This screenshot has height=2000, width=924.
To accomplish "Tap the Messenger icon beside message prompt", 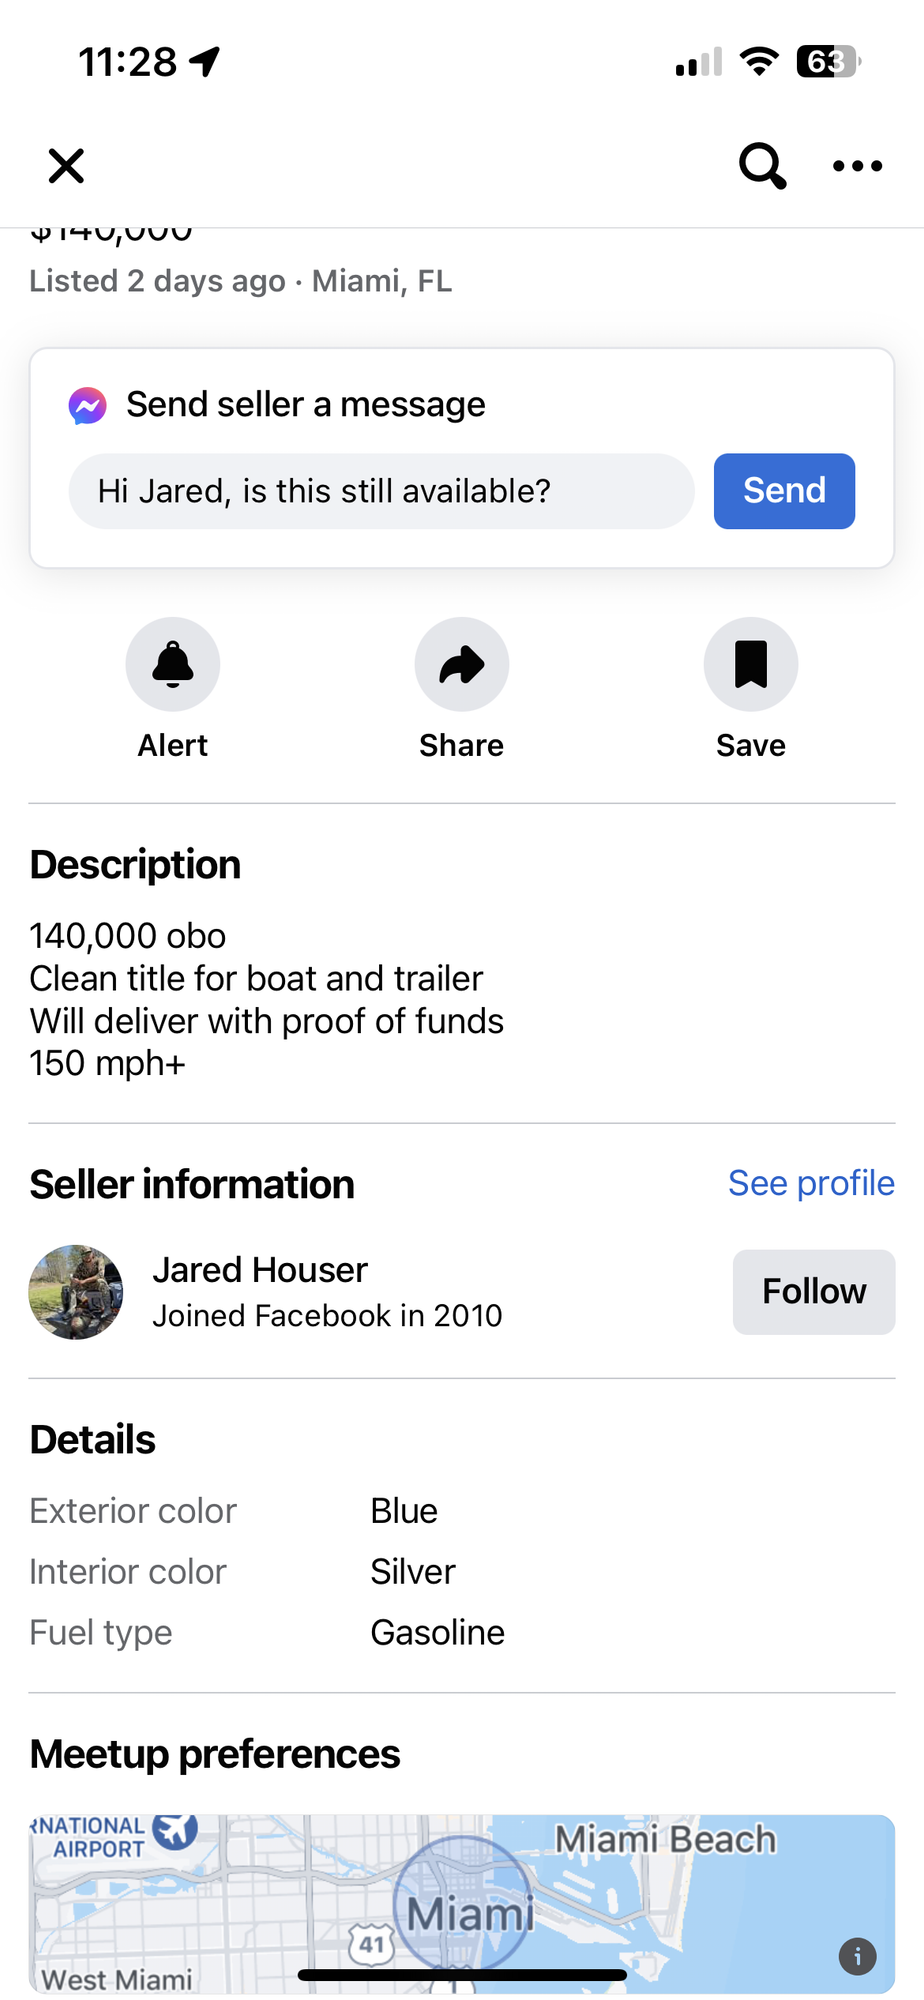I will point(88,405).
